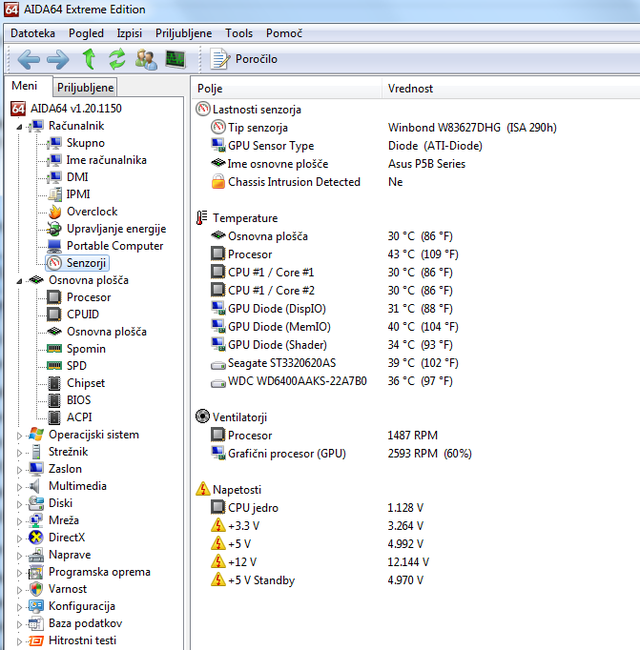Image resolution: width=640 pixels, height=650 pixels.
Task: Collapse the Računalnik tree node
Action: [19, 126]
